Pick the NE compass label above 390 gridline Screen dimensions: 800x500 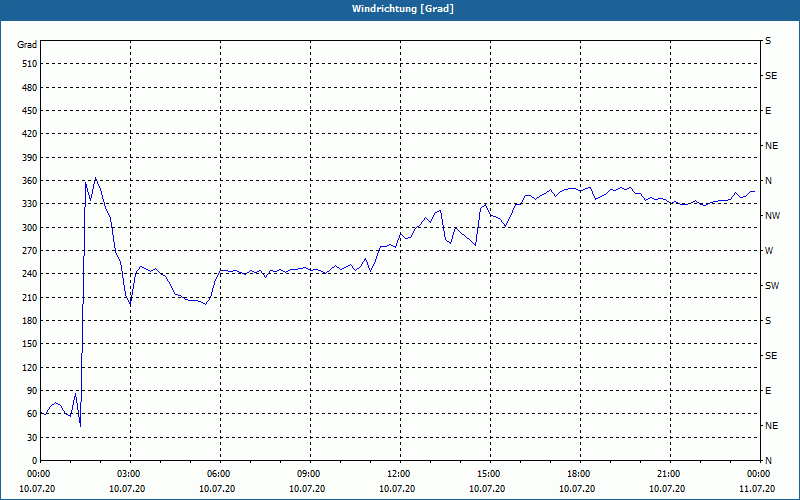click(771, 146)
